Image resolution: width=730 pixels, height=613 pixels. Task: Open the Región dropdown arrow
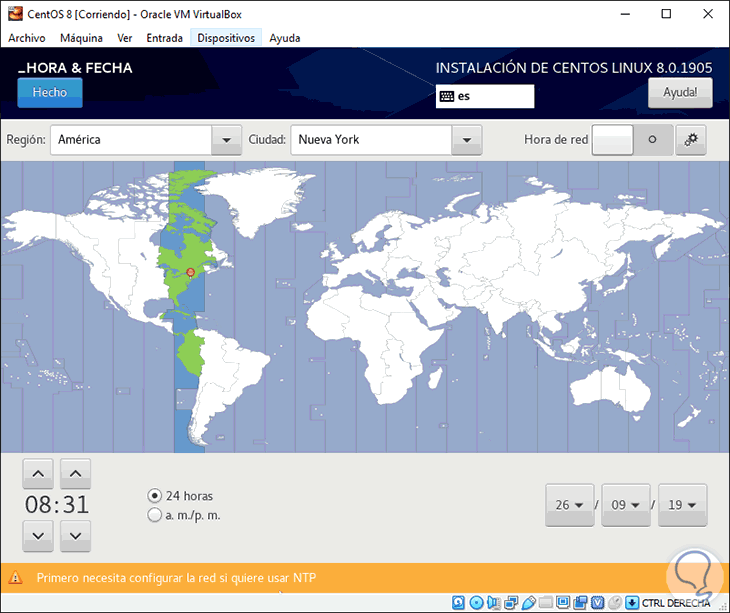click(x=226, y=140)
